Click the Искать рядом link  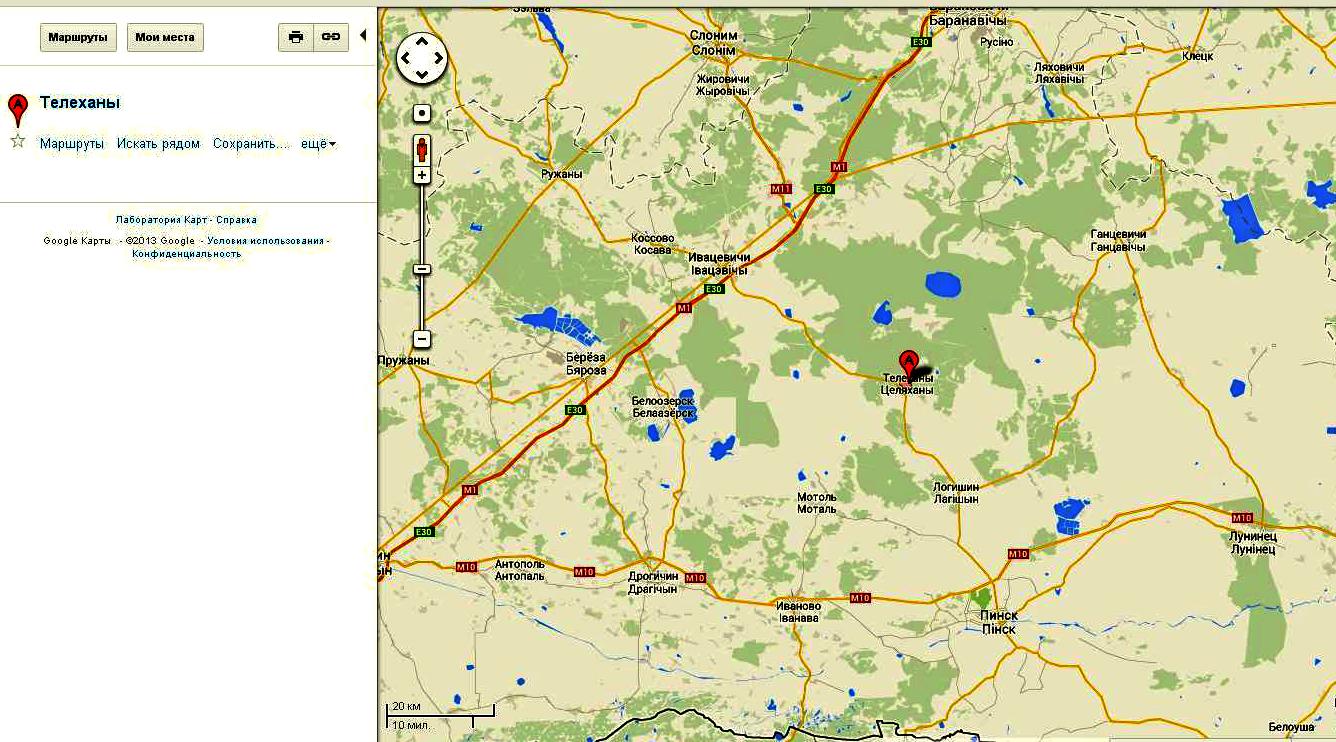click(158, 144)
